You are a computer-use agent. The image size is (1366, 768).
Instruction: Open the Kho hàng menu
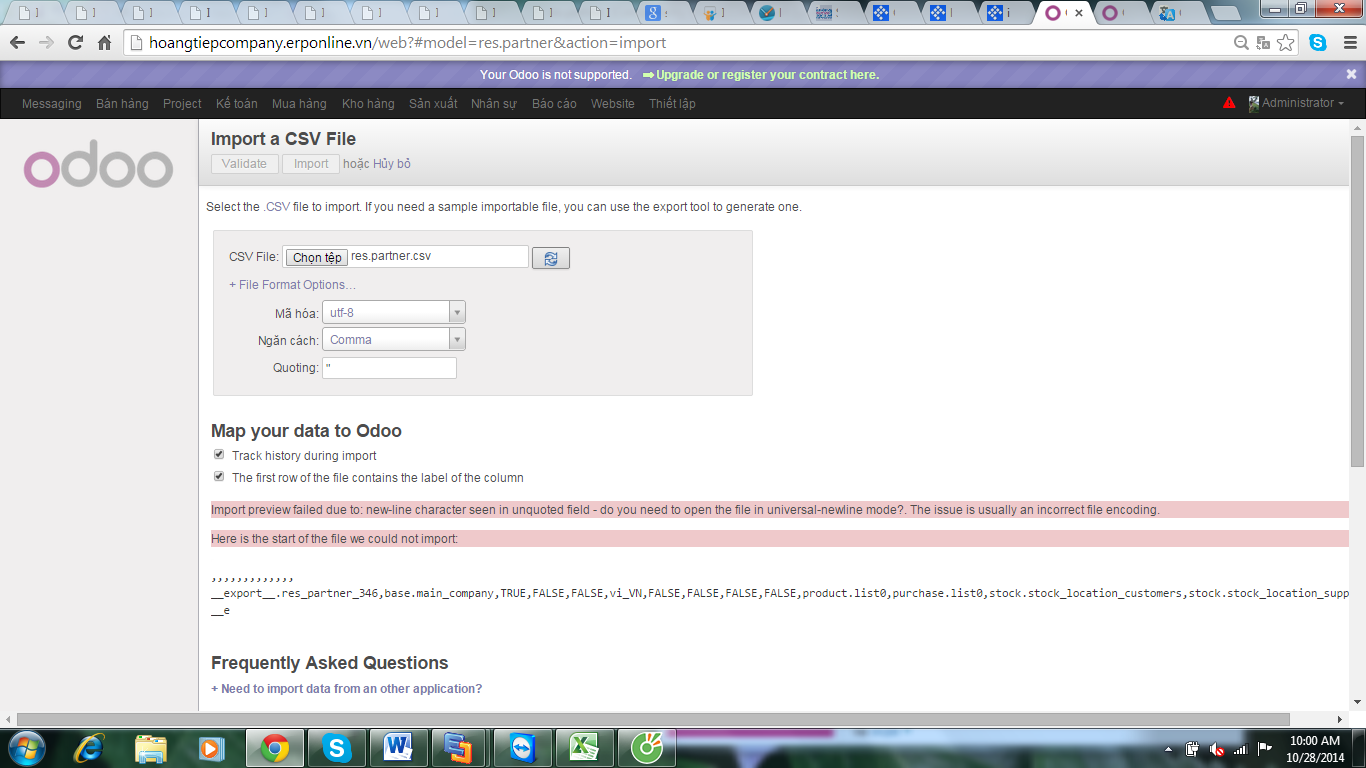click(x=368, y=104)
